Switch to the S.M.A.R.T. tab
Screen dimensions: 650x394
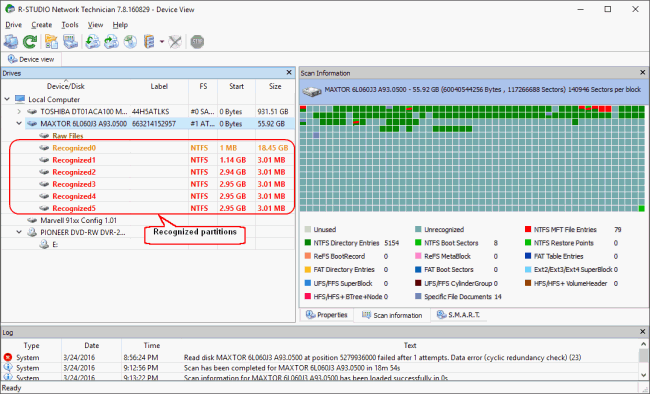click(459, 315)
